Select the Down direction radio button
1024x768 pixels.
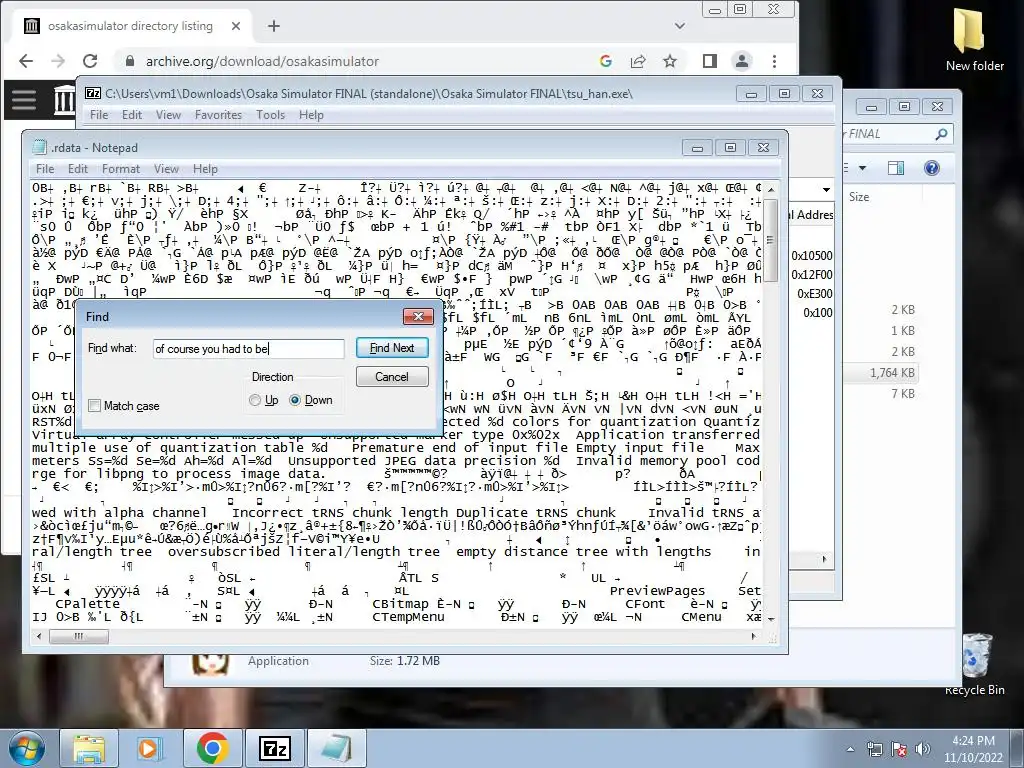tap(295, 400)
